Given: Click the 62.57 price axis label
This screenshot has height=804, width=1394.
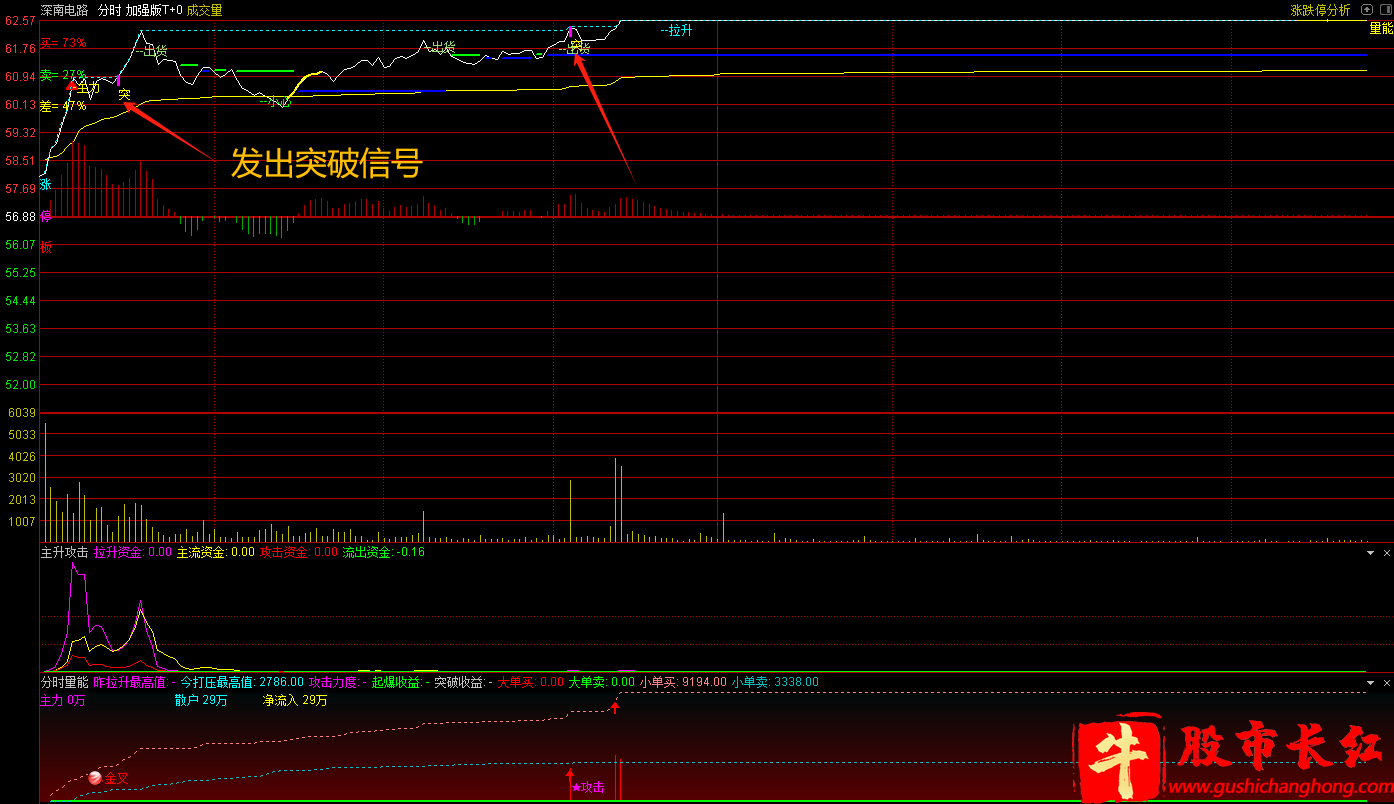Looking at the screenshot, I should pyautogui.click(x=20, y=21).
